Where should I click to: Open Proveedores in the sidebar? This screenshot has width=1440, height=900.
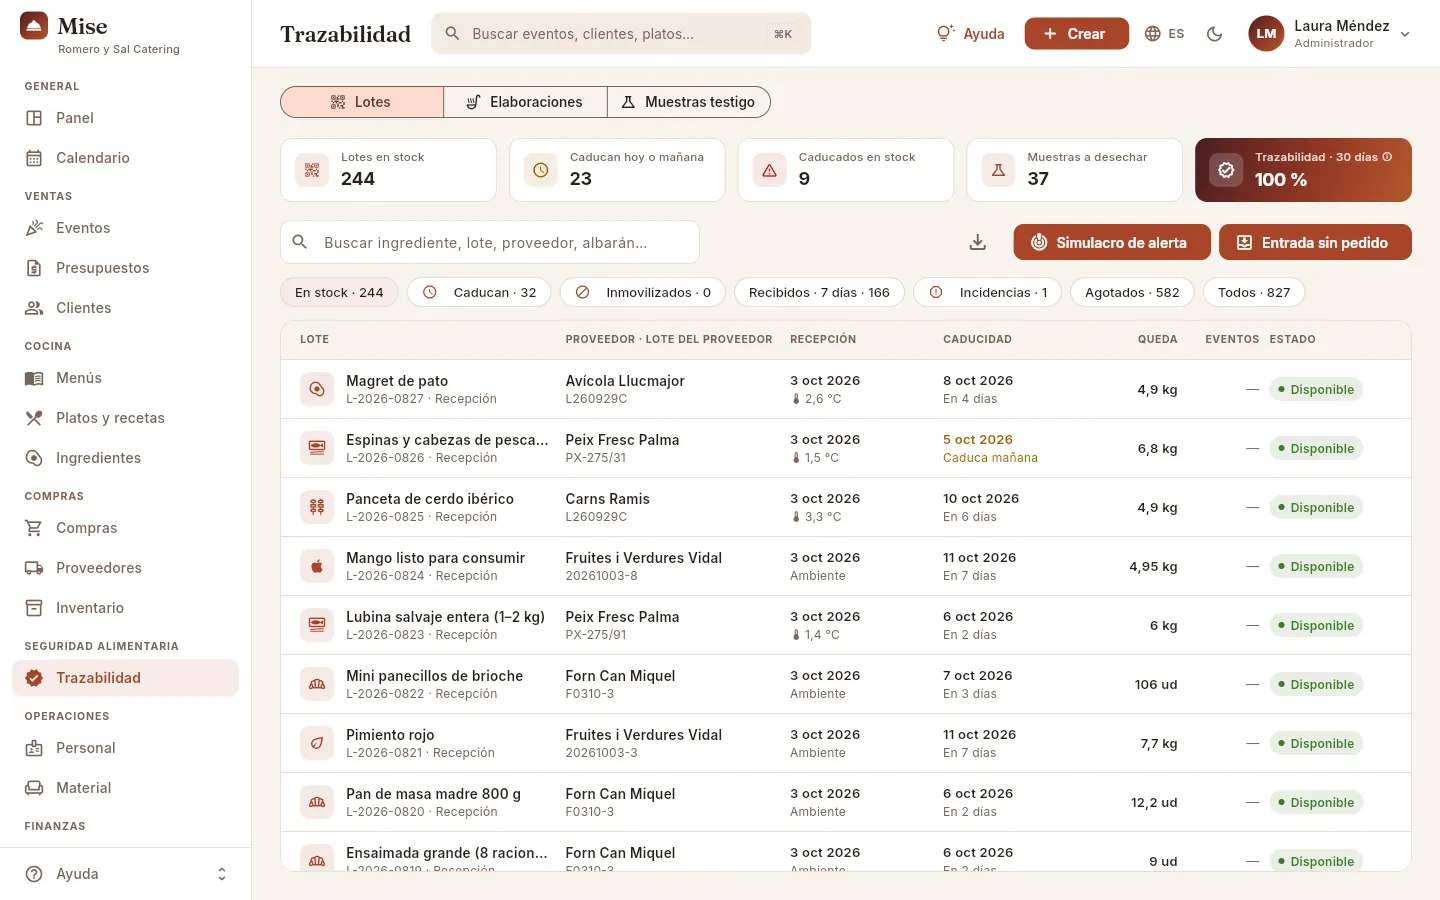[x=125, y=568]
